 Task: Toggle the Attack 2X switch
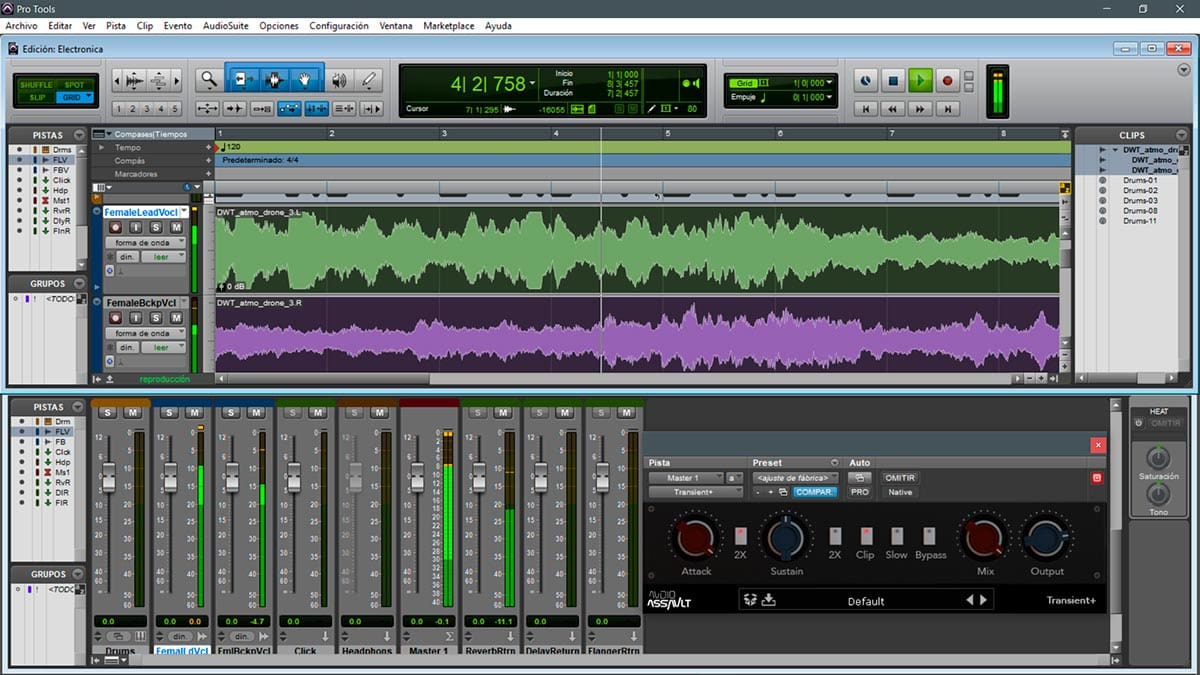(741, 537)
